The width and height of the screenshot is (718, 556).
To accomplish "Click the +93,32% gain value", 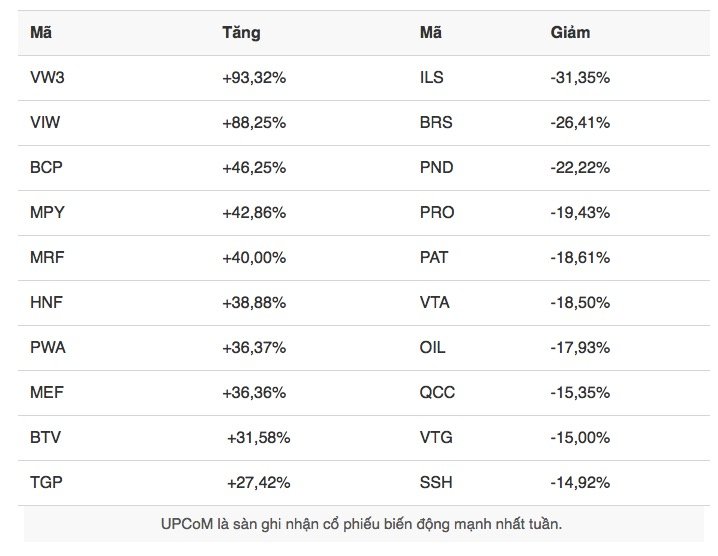I will click(254, 77).
